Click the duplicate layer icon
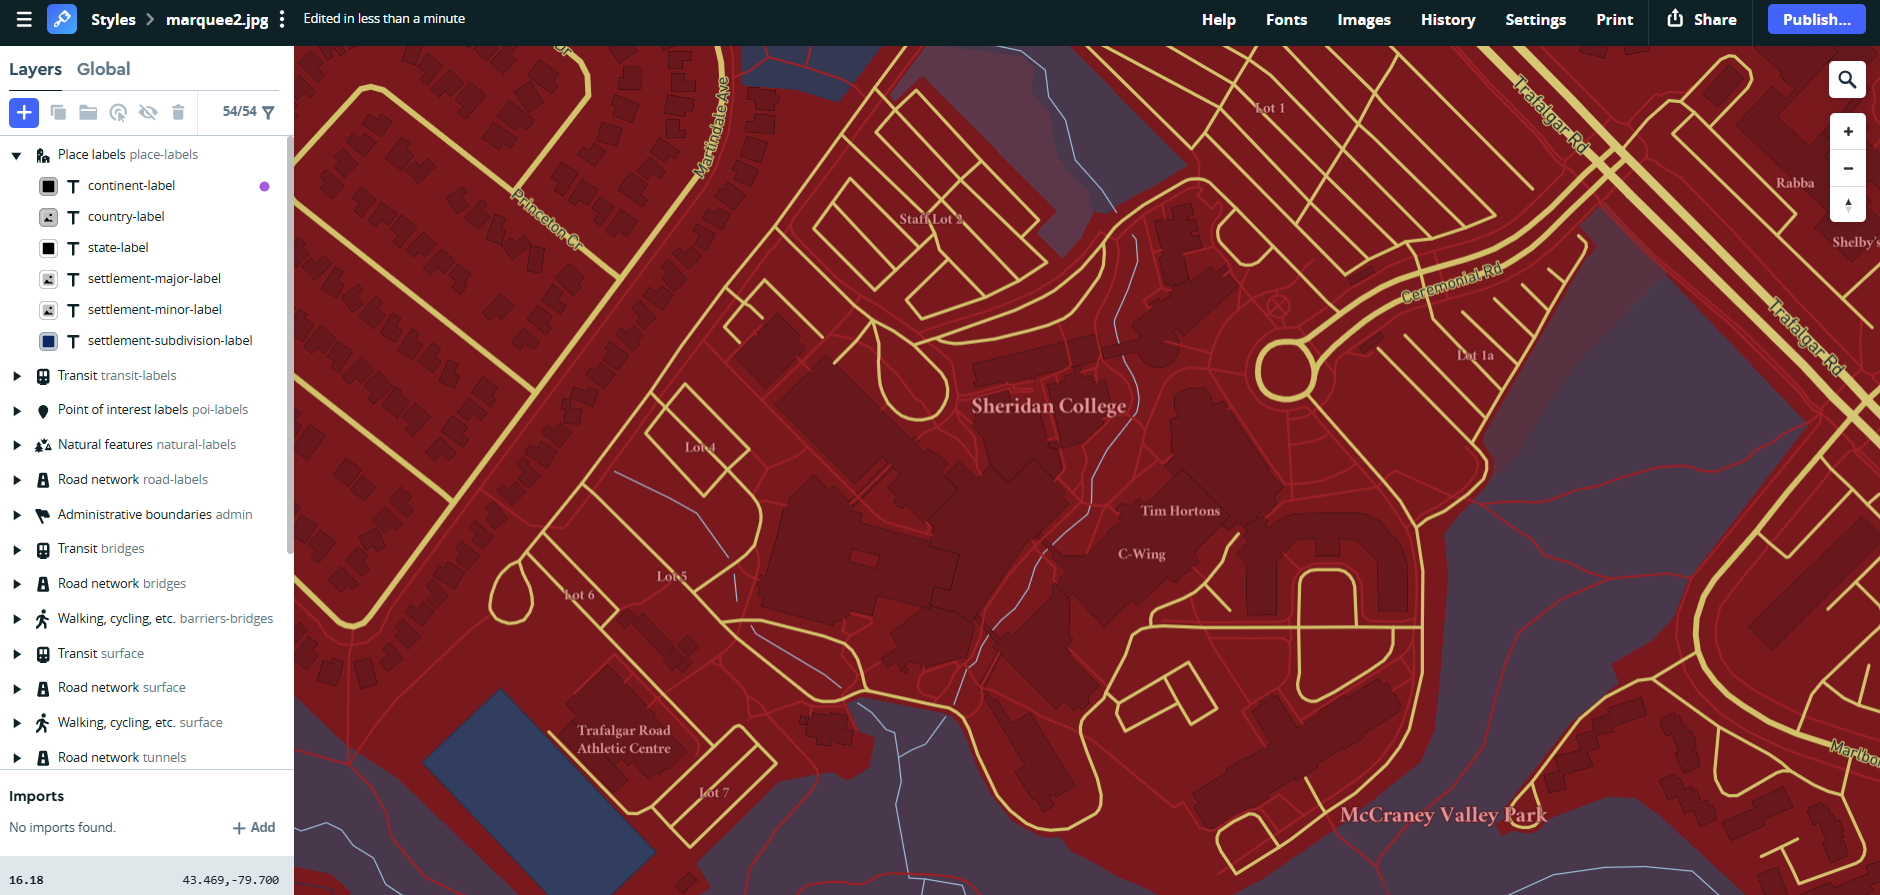The image size is (1880, 895). coord(58,112)
